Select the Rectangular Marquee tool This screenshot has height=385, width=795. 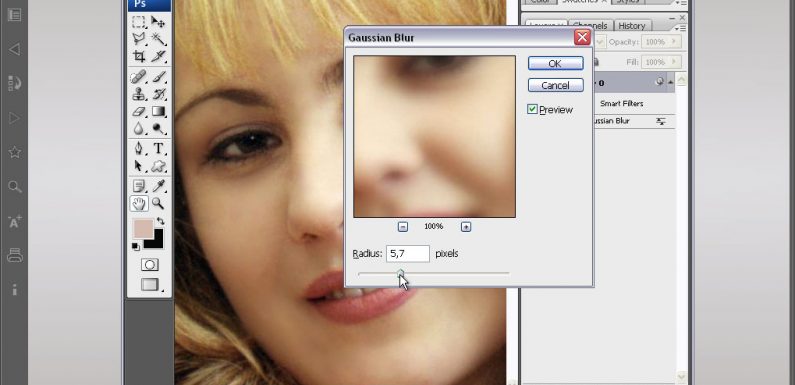click(x=138, y=22)
